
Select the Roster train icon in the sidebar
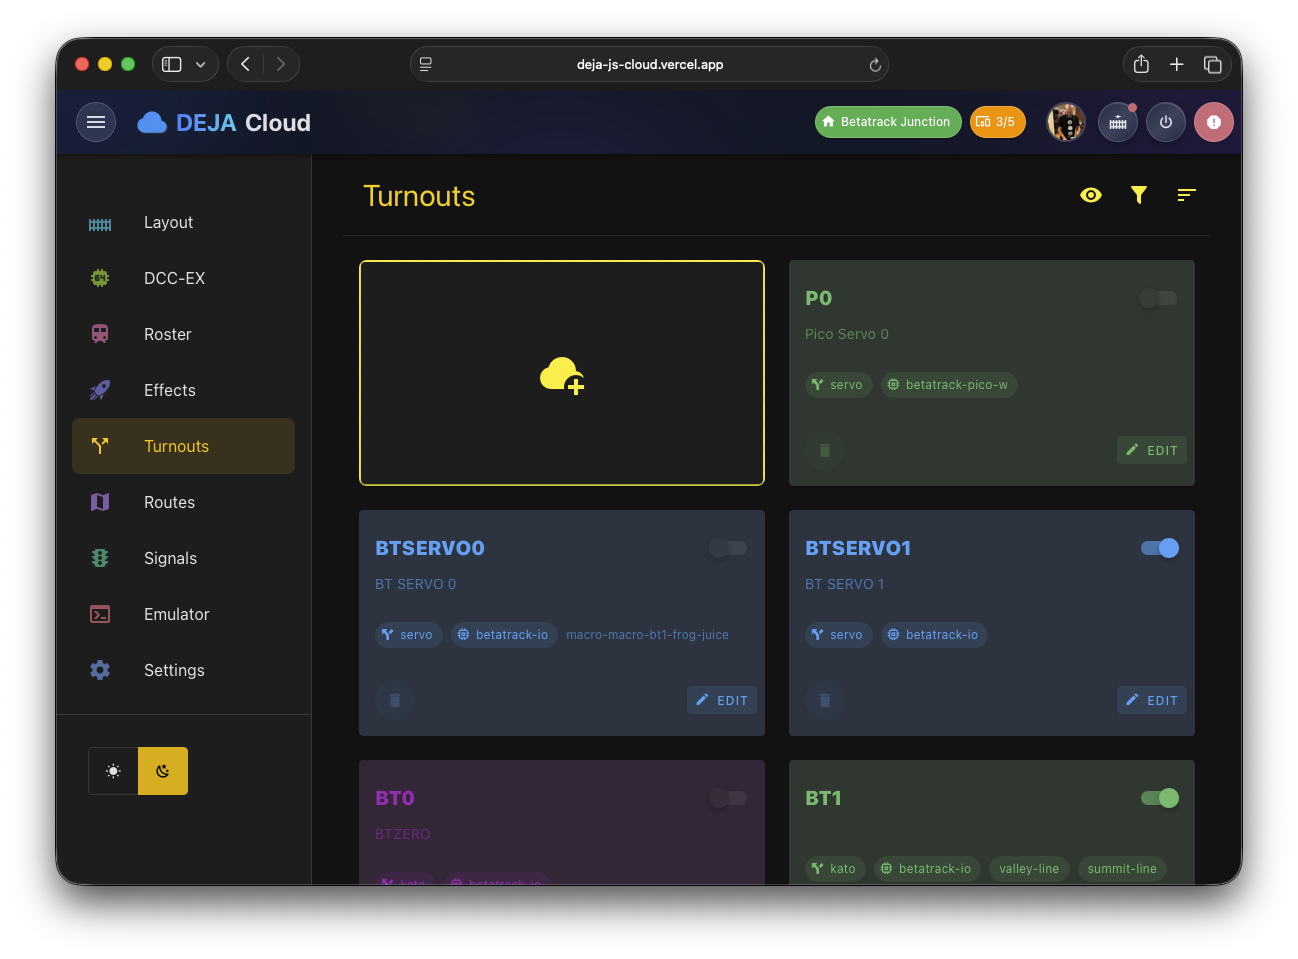point(100,334)
